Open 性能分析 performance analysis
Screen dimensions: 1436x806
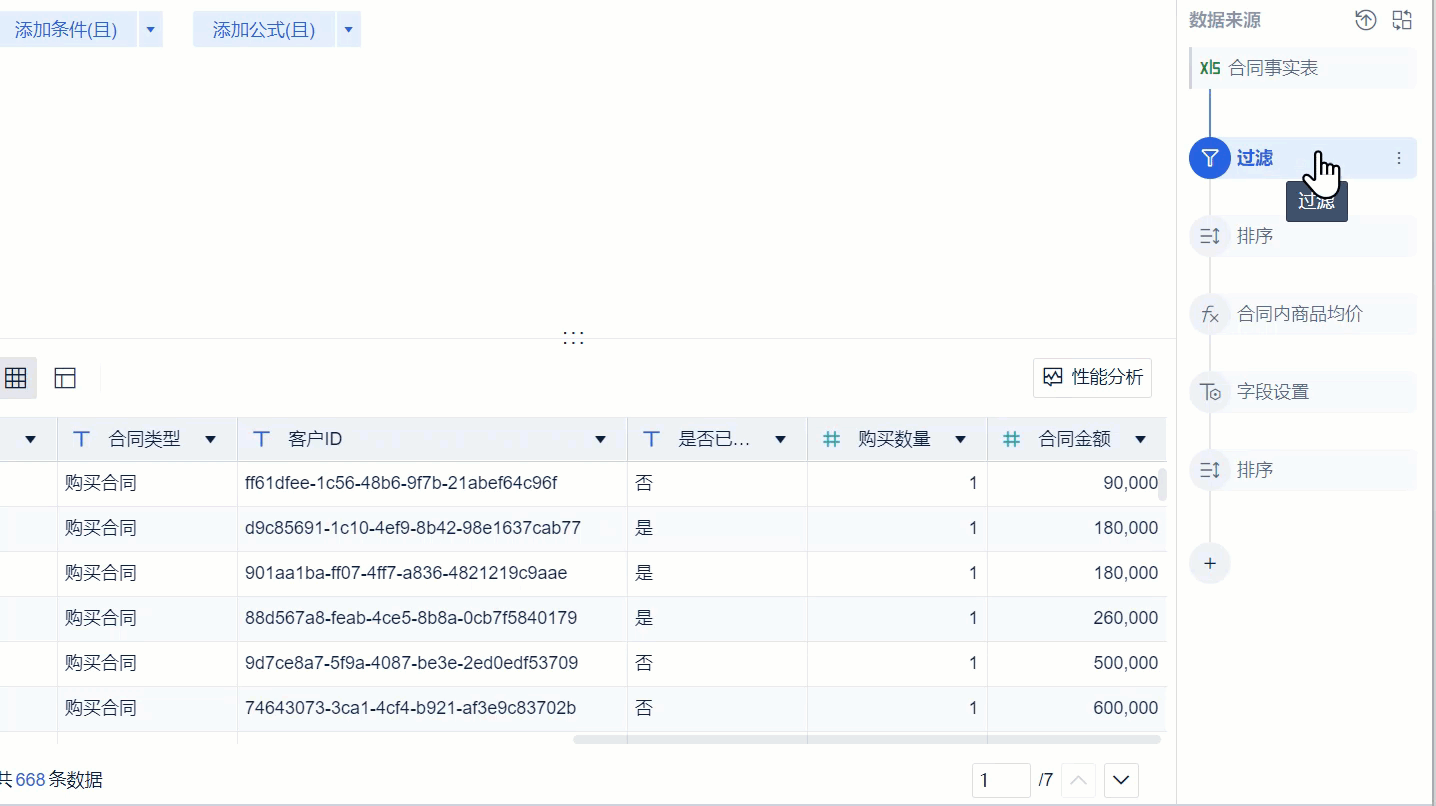1092,377
